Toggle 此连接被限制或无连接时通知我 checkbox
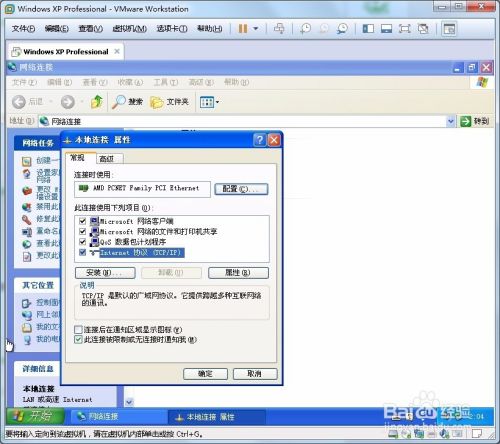The height and width of the screenshot is (444, 500). (x=78, y=340)
